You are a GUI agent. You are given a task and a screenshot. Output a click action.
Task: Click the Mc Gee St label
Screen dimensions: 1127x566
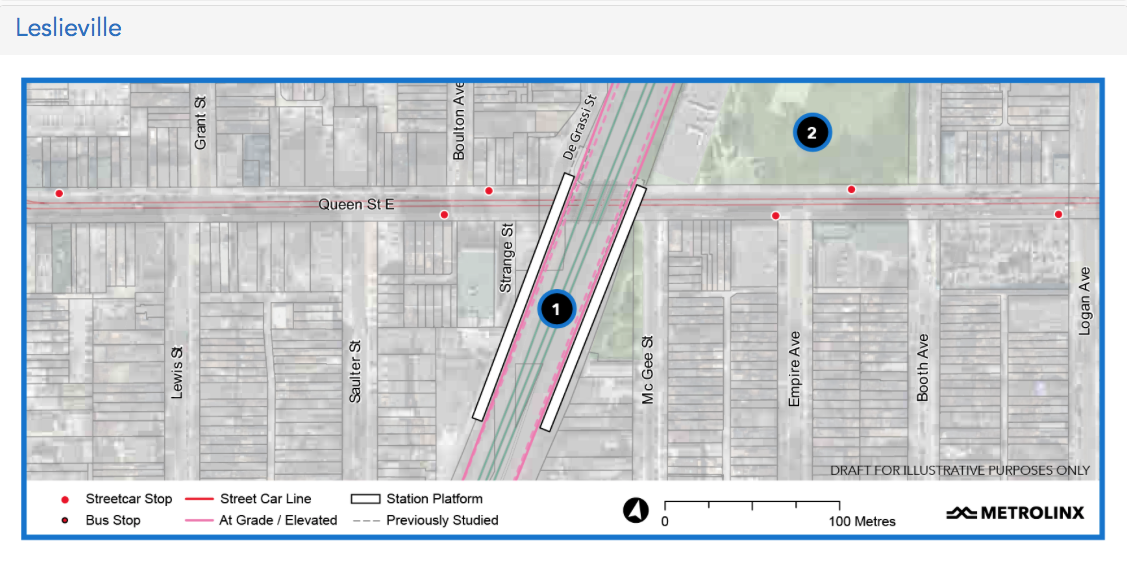coord(647,370)
